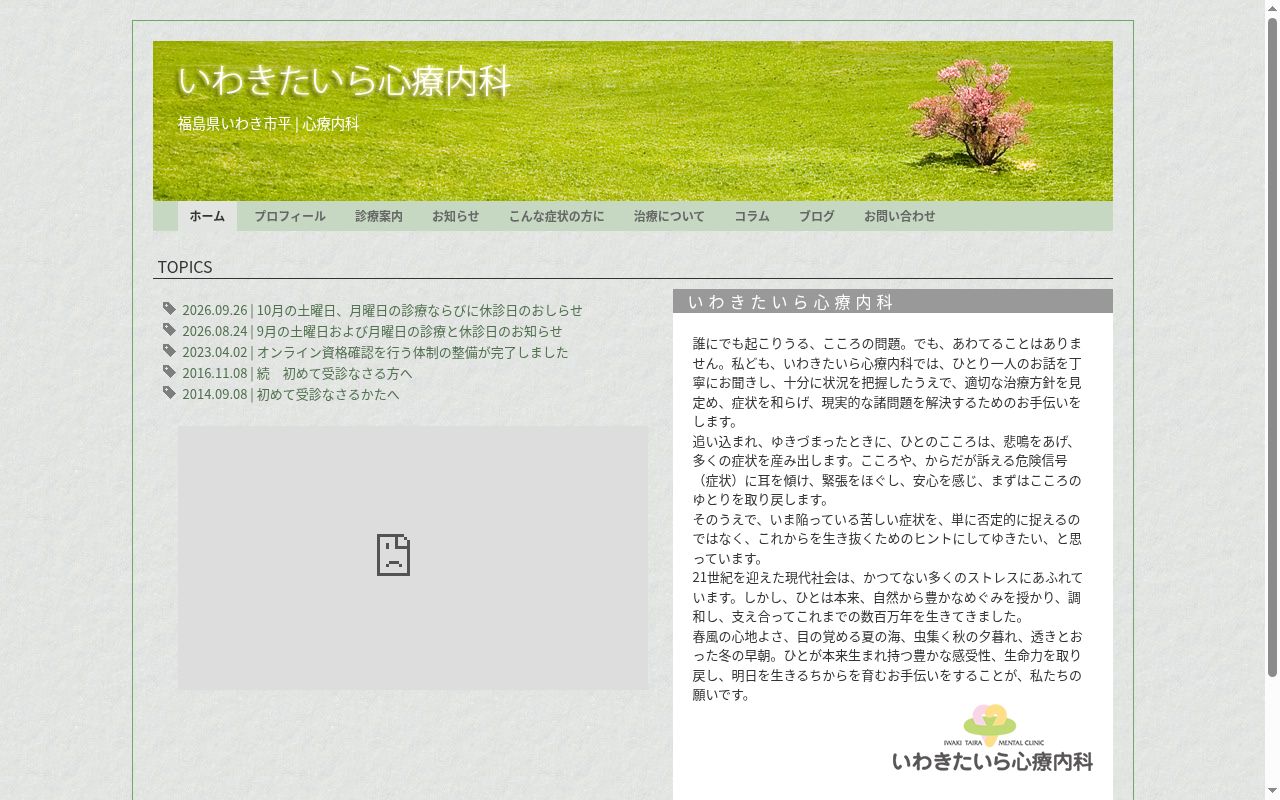This screenshot has height=800, width=1280.
Task: Click tag icon beside 2014.09.08 topic
Action: pyautogui.click(x=169, y=393)
